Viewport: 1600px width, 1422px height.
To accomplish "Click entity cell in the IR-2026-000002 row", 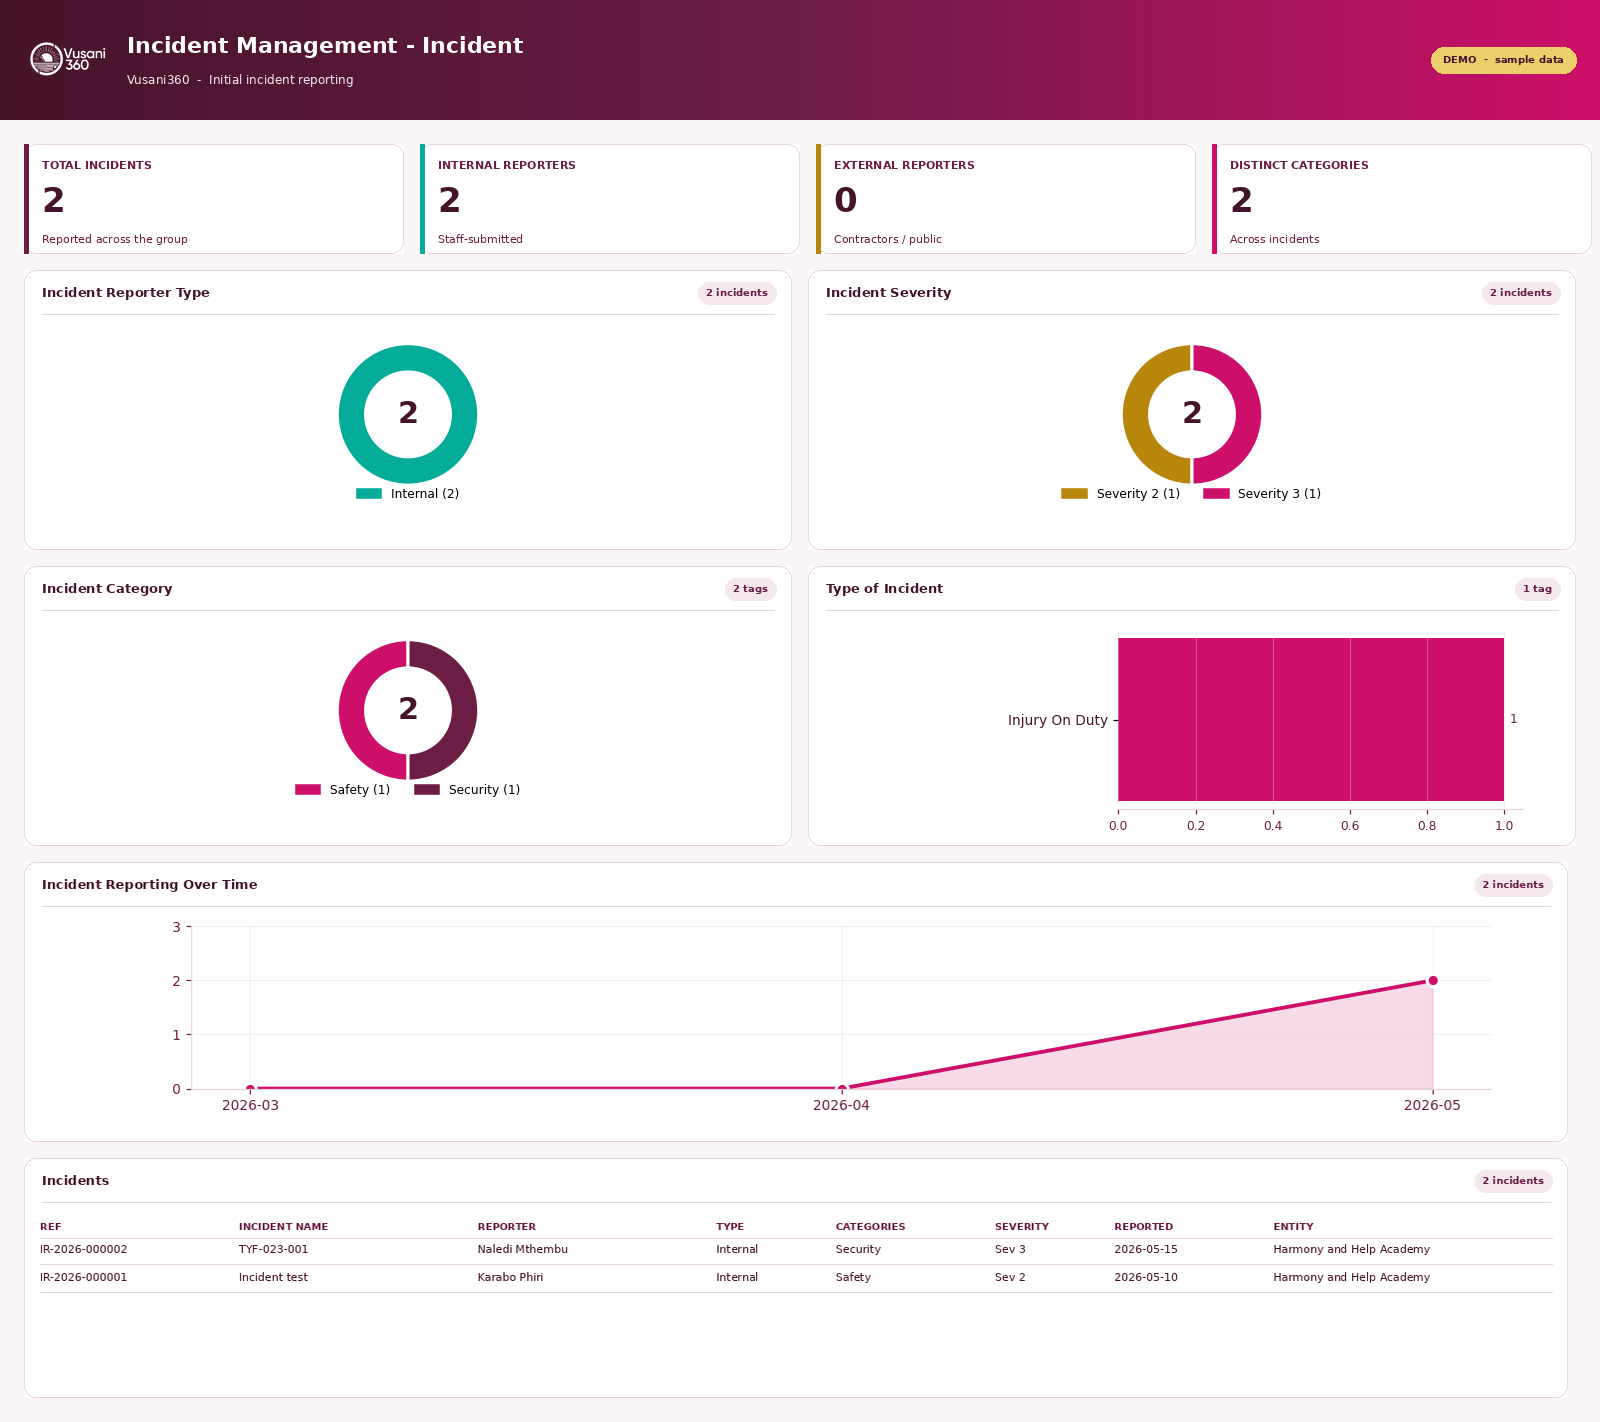I will click(x=1352, y=1249).
